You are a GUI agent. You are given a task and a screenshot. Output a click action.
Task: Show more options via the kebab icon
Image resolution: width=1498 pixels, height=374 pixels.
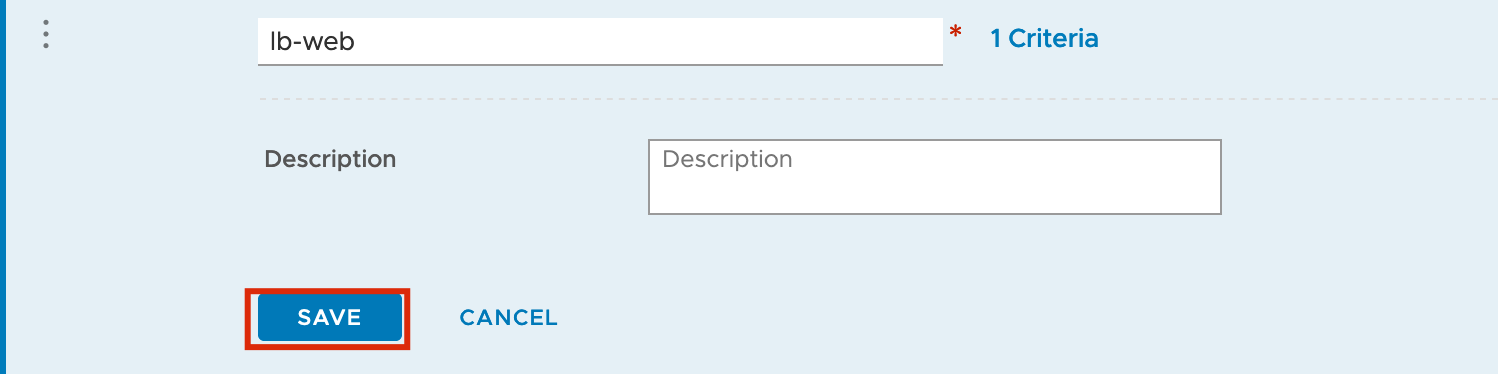[x=46, y=35]
